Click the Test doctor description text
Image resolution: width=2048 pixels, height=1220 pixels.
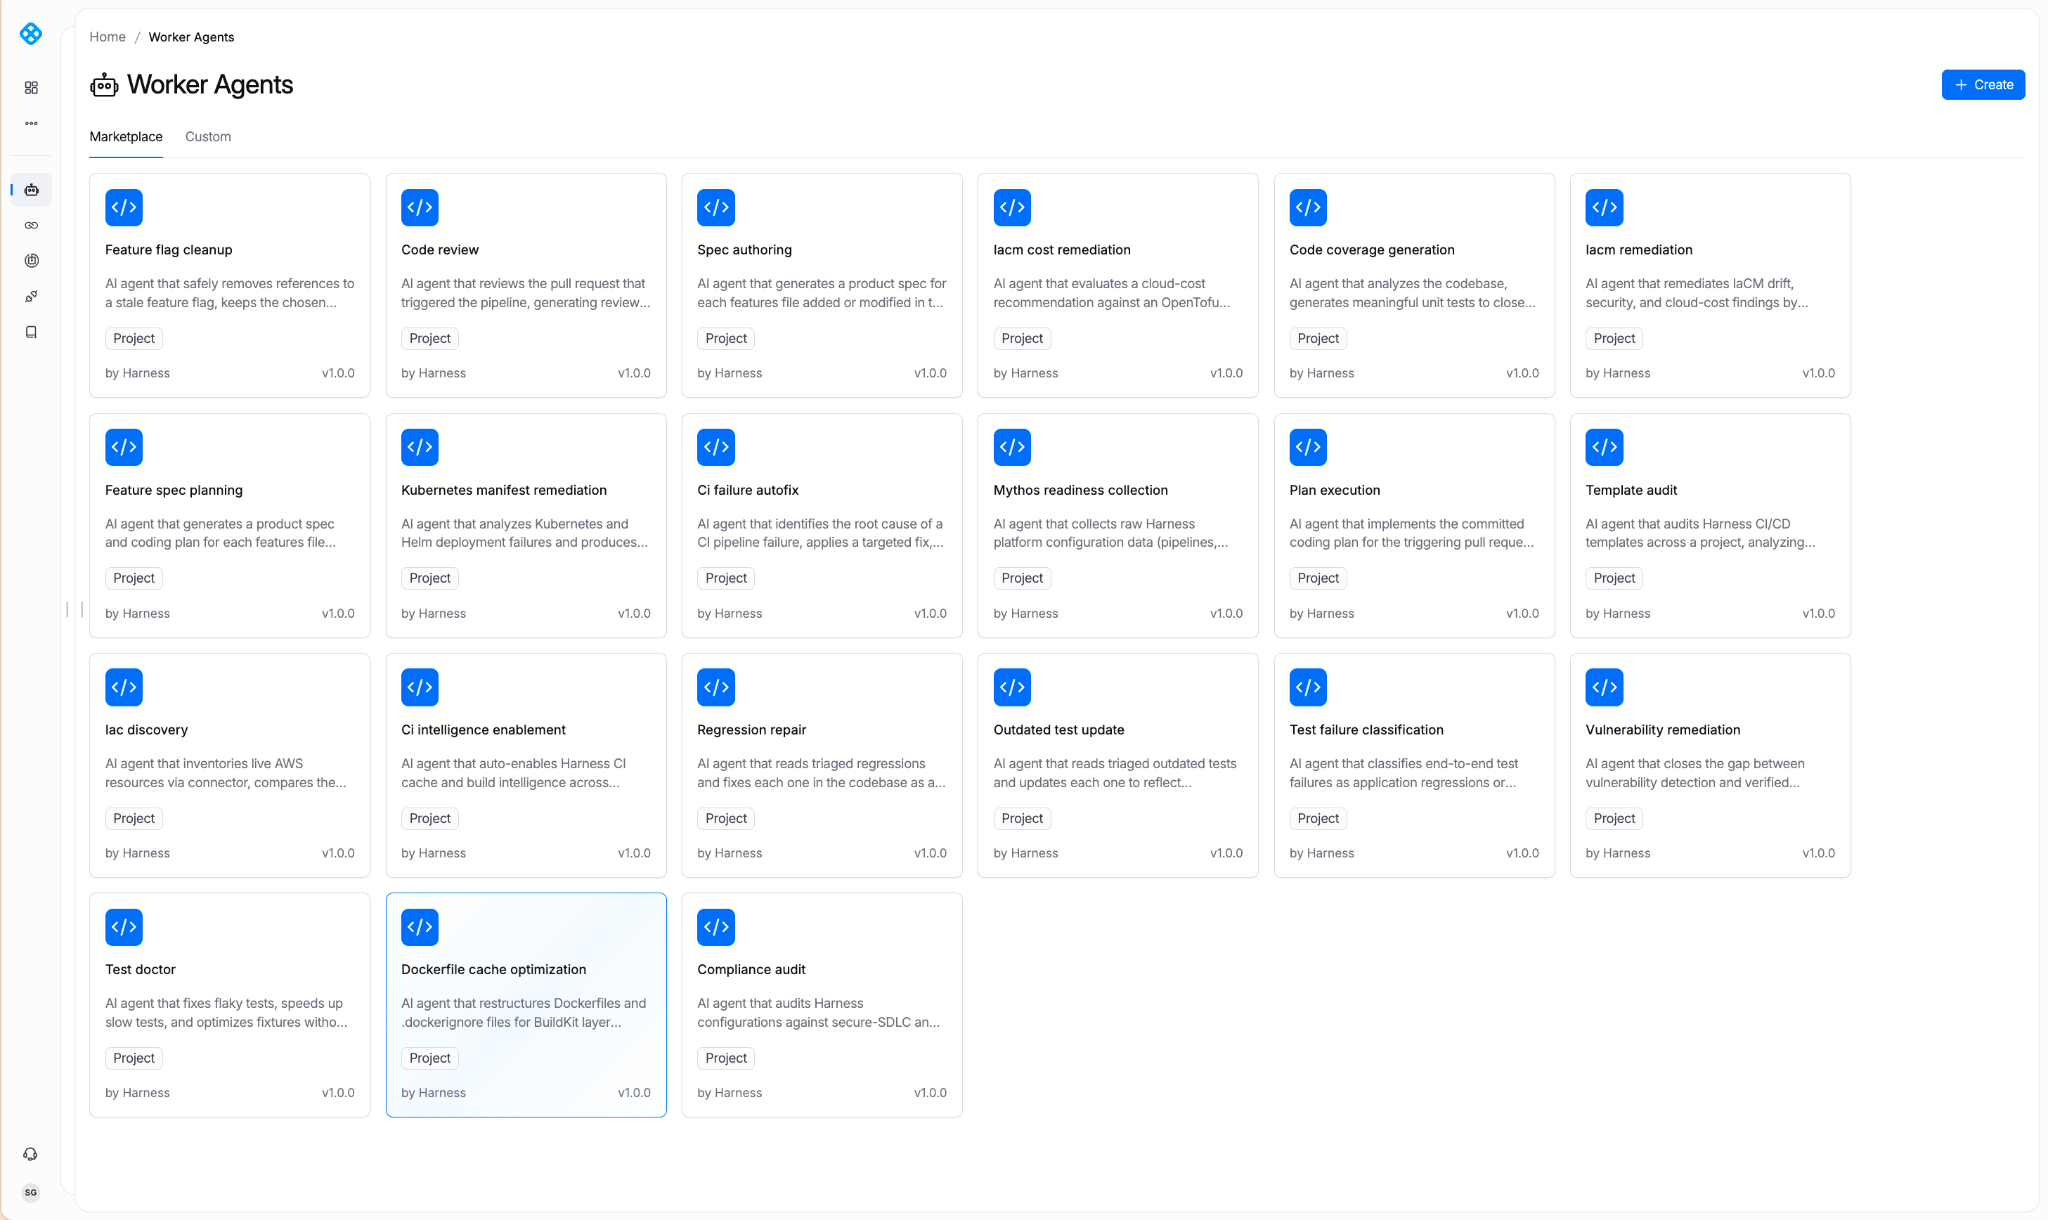(226, 1013)
